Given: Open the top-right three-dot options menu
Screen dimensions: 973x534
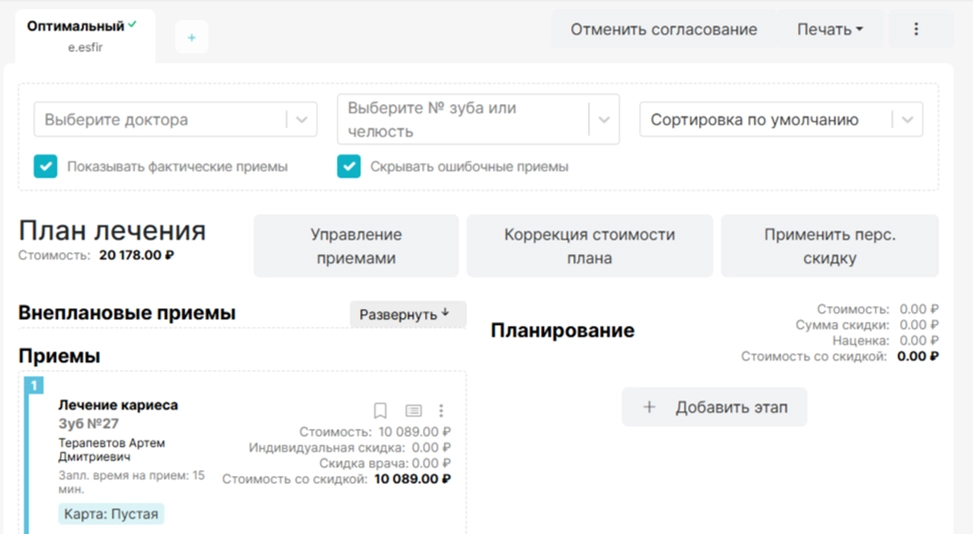Looking at the screenshot, I should point(916,30).
